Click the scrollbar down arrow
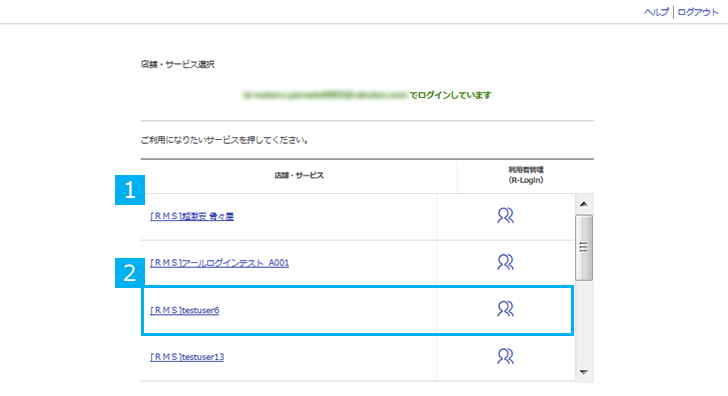728x396 pixels. click(584, 372)
